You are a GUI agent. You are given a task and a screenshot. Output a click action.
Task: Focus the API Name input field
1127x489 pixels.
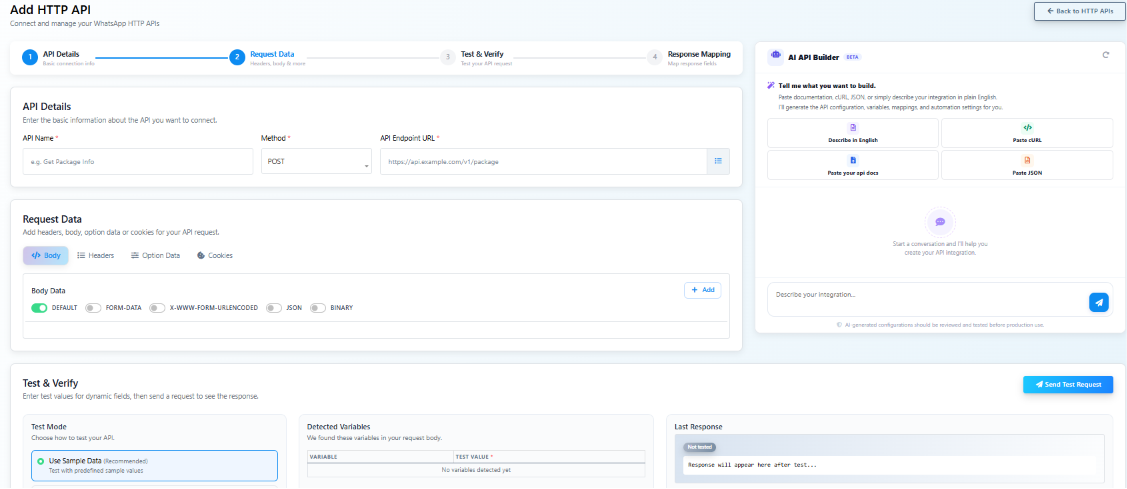click(138, 162)
